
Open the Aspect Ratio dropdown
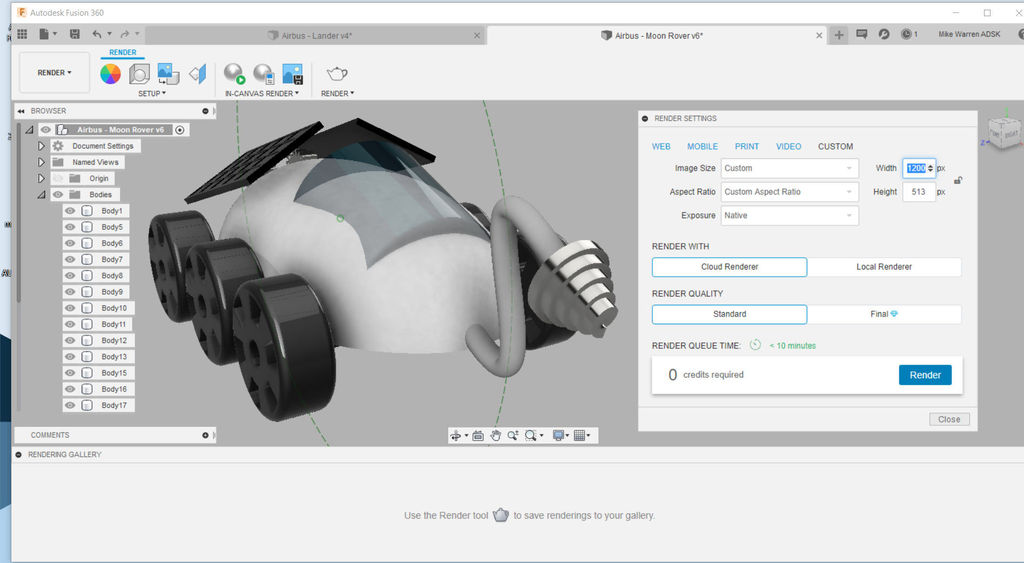pyautogui.click(x=790, y=192)
